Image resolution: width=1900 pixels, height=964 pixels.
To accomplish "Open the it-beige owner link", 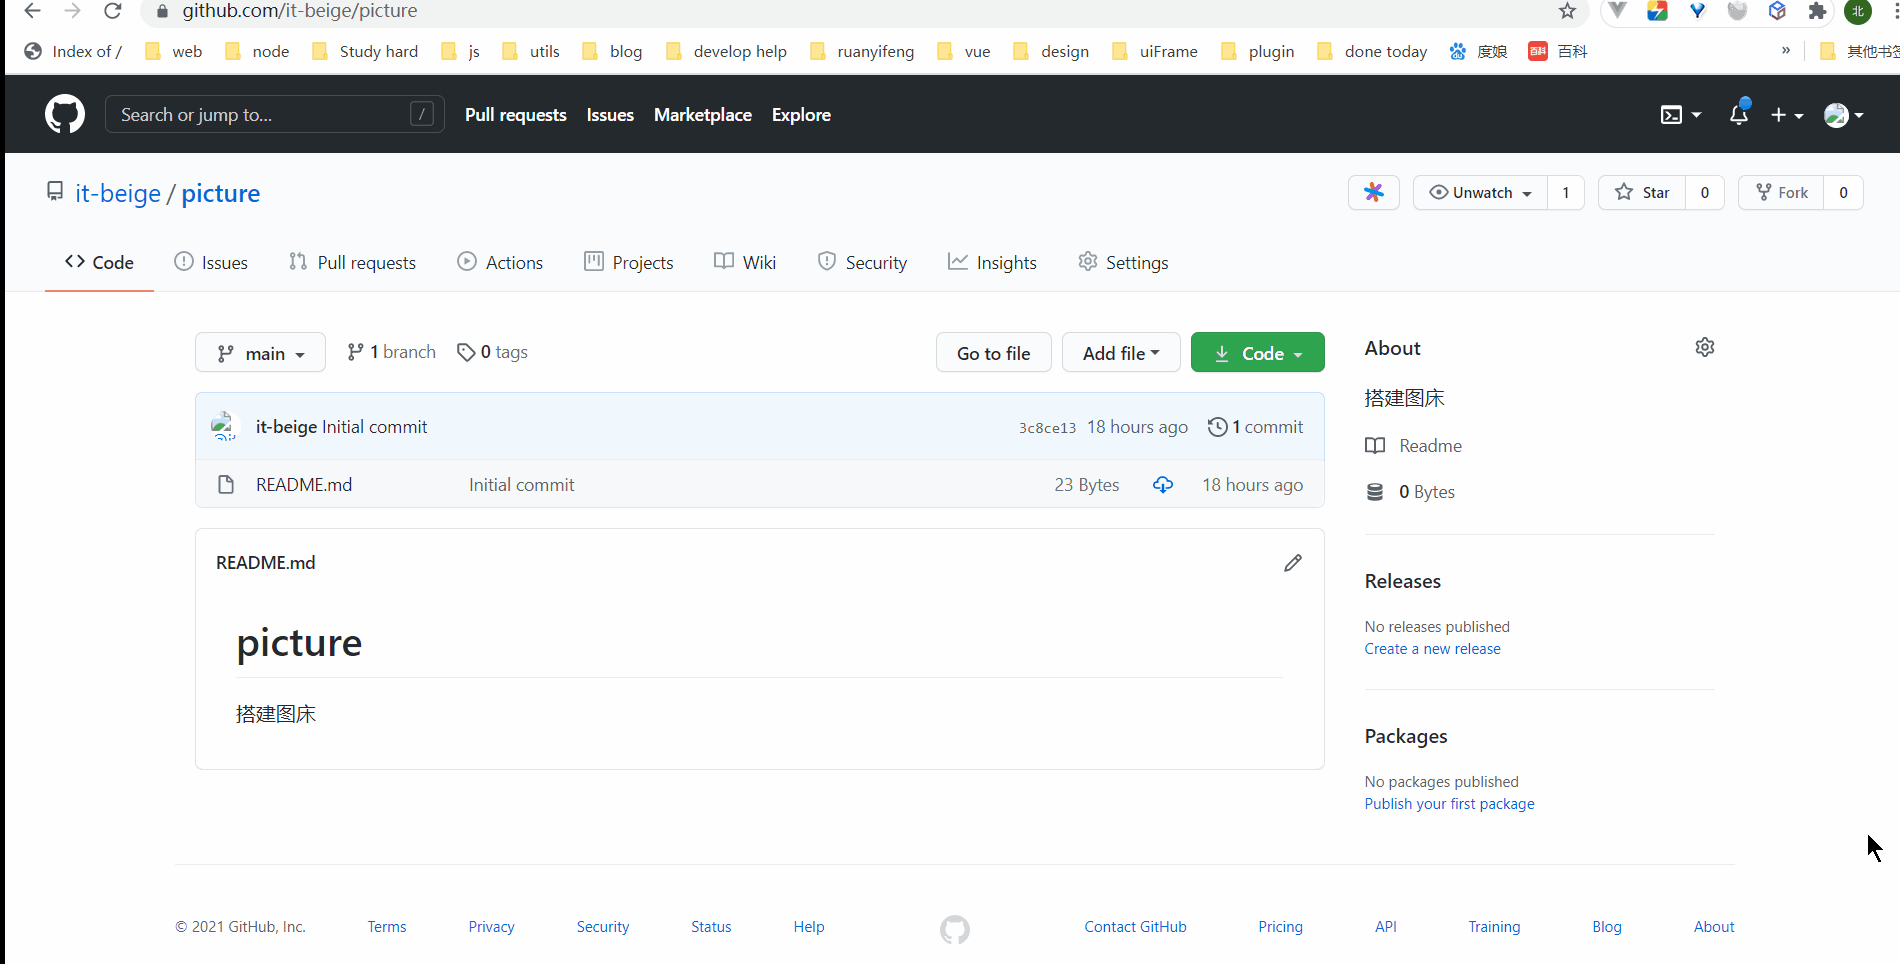I will 118,193.
